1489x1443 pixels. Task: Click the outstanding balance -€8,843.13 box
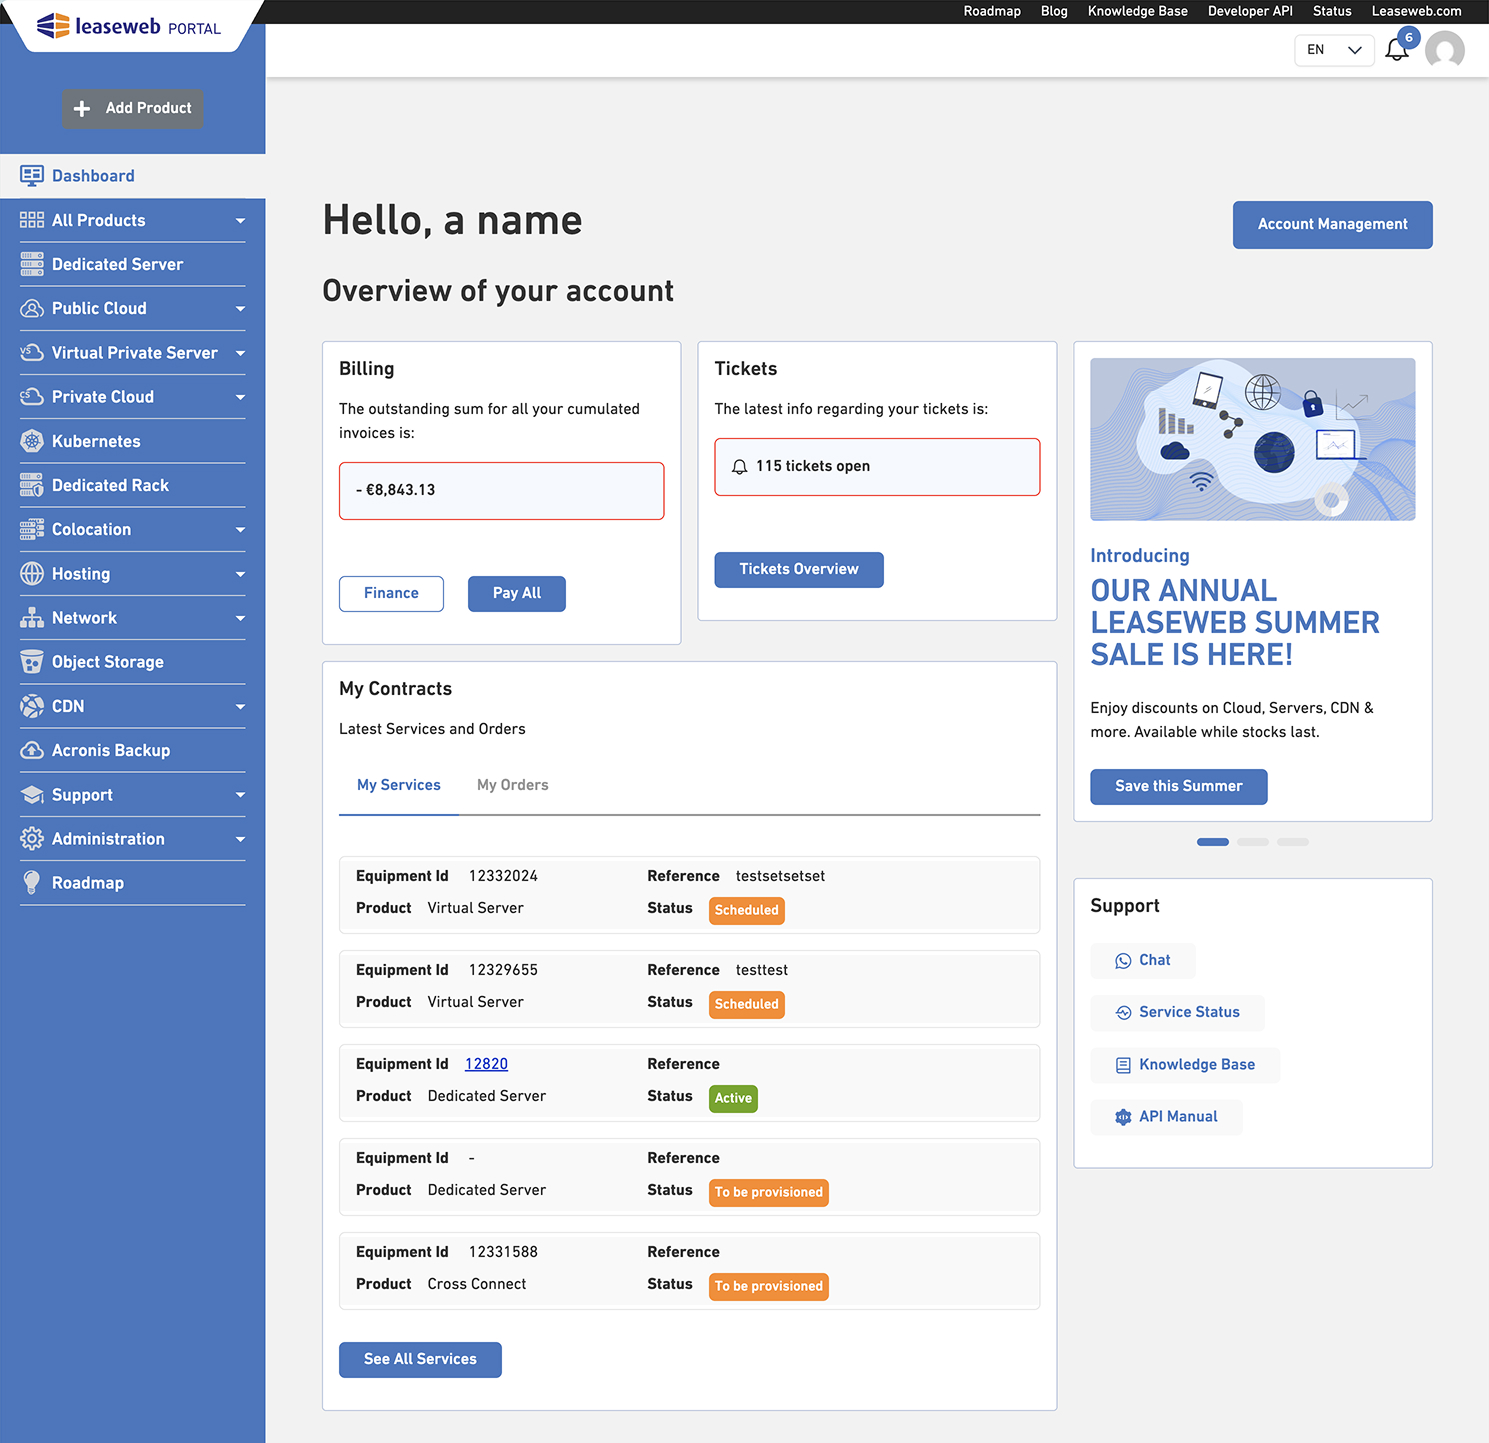point(502,491)
